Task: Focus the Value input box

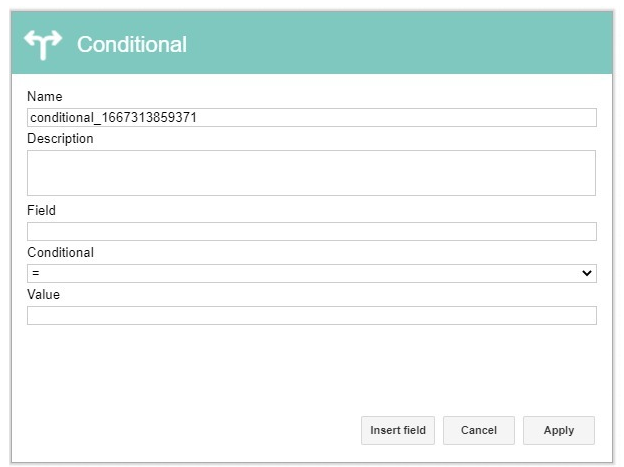Action: click(312, 315)
